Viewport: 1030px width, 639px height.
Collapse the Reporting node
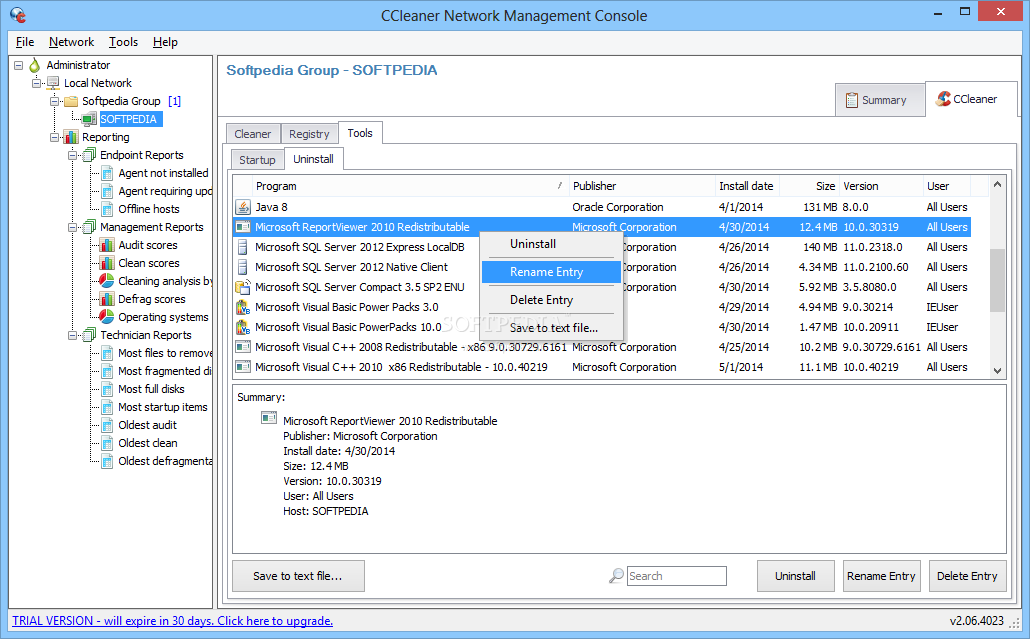click(55, 137)
